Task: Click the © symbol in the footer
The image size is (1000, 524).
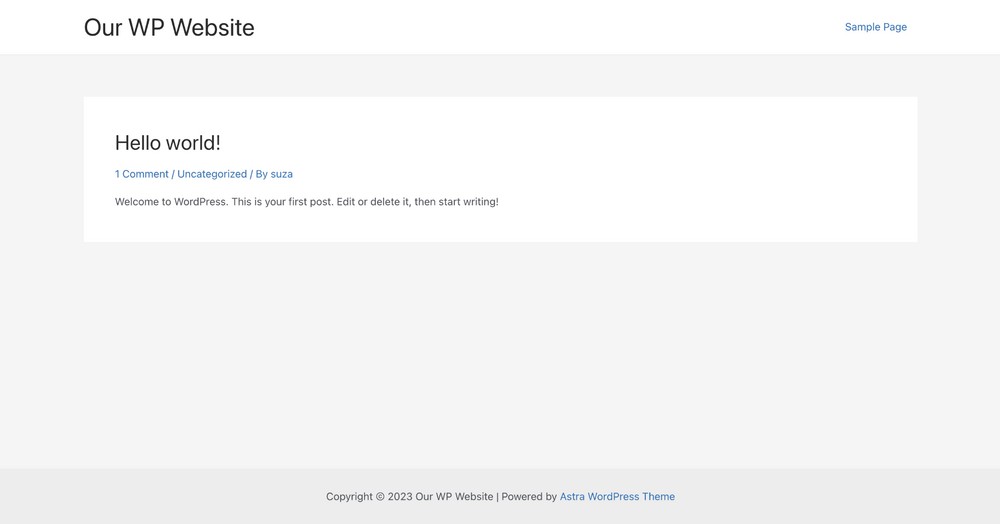Action: tap(380, 497)
